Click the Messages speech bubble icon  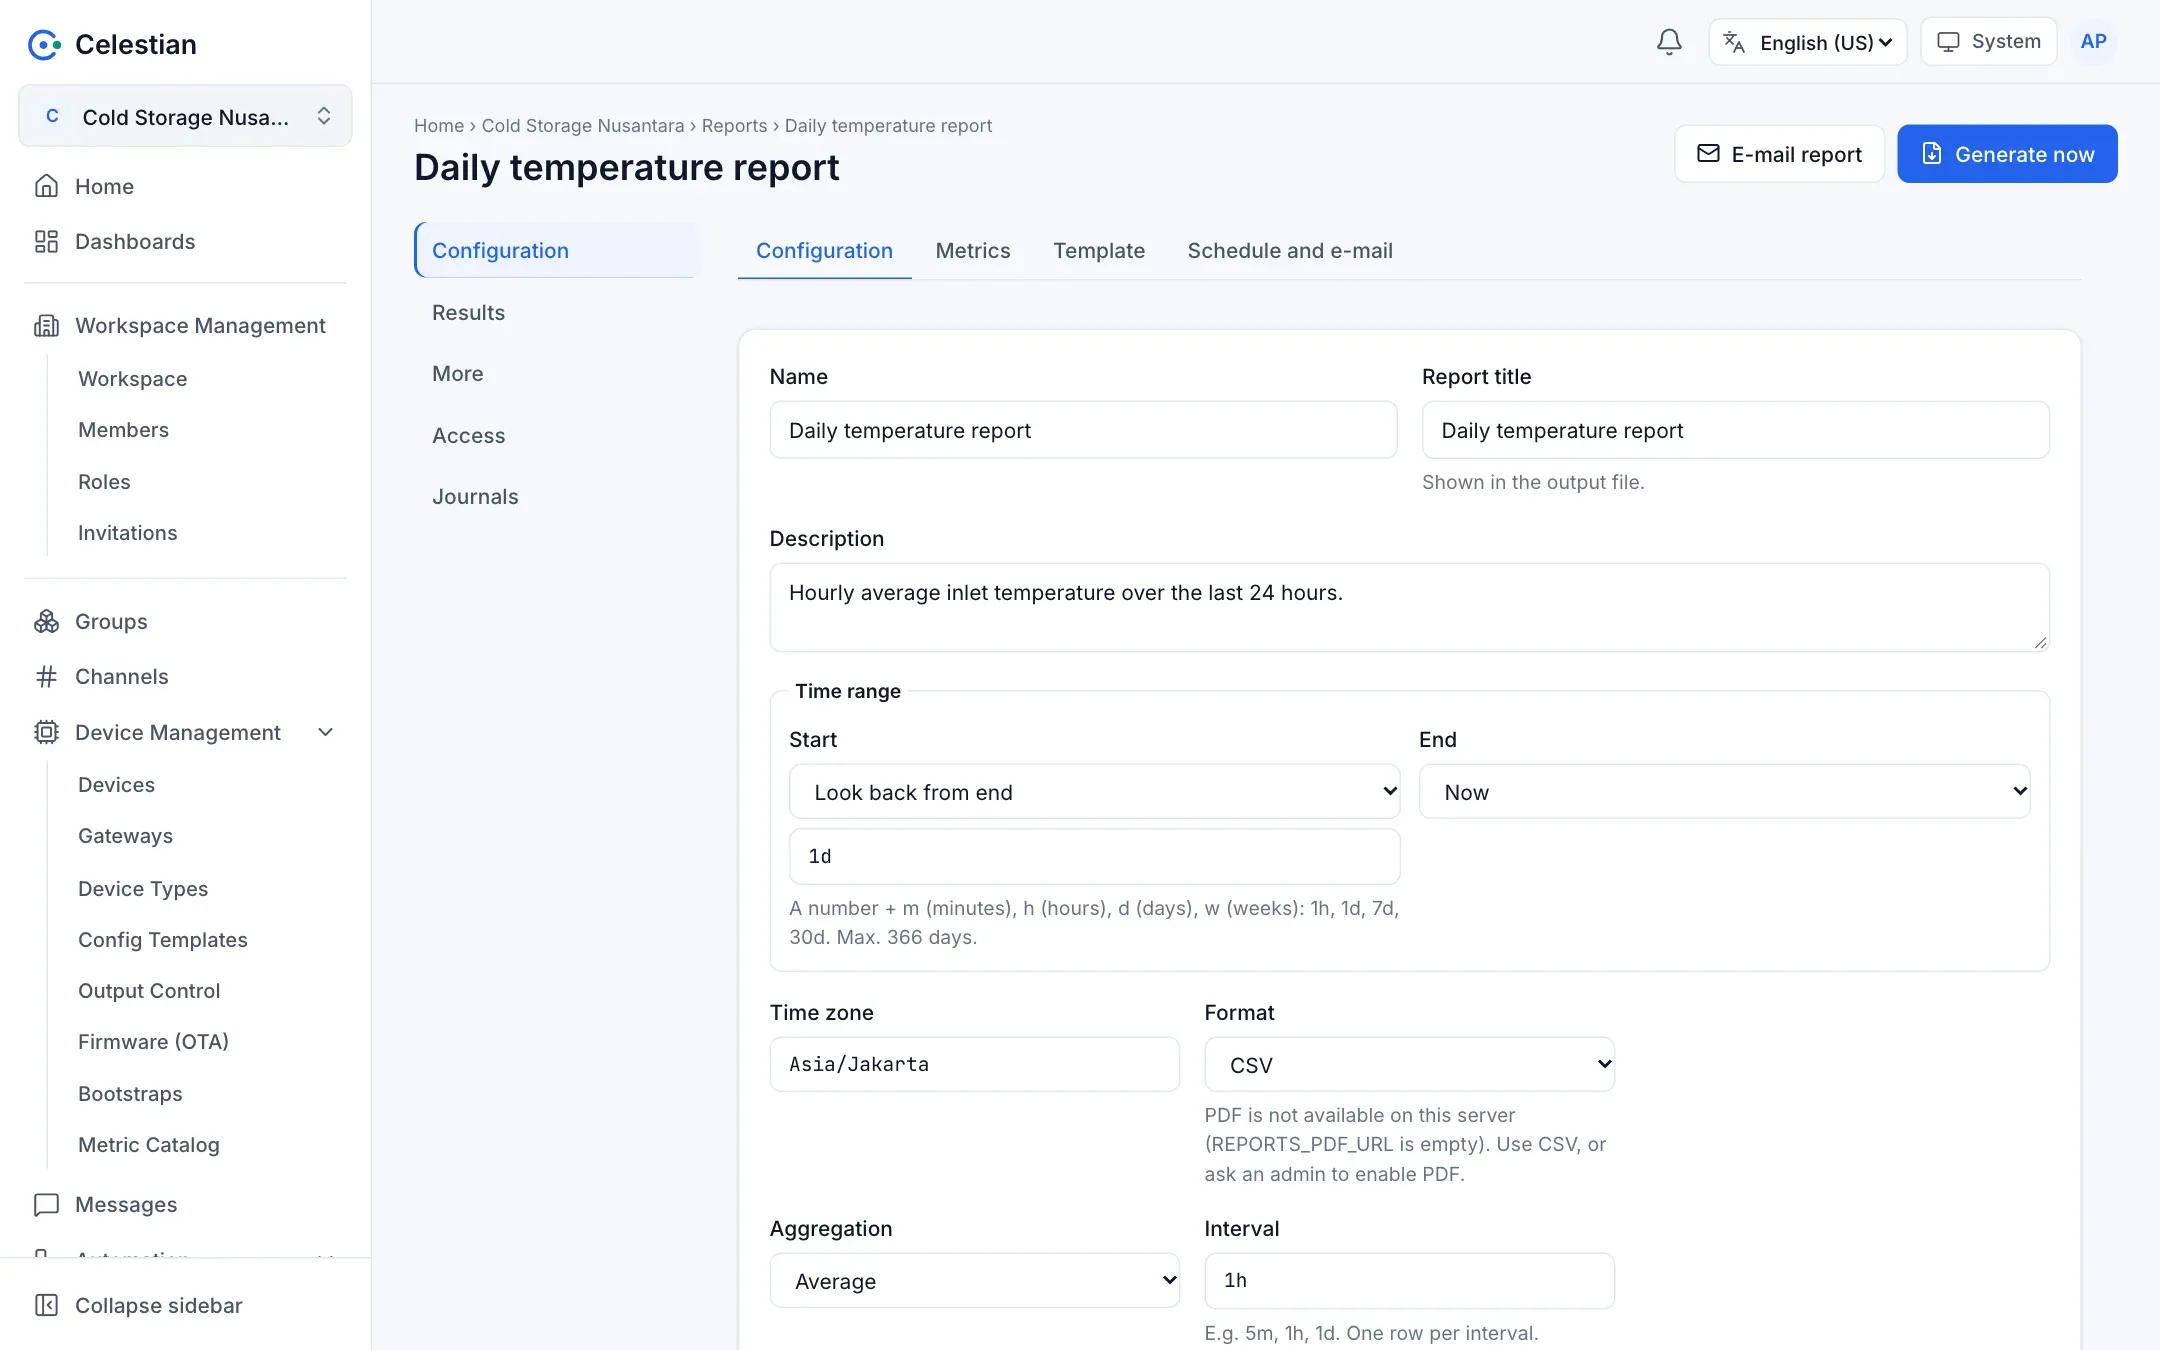(46, 1204)
